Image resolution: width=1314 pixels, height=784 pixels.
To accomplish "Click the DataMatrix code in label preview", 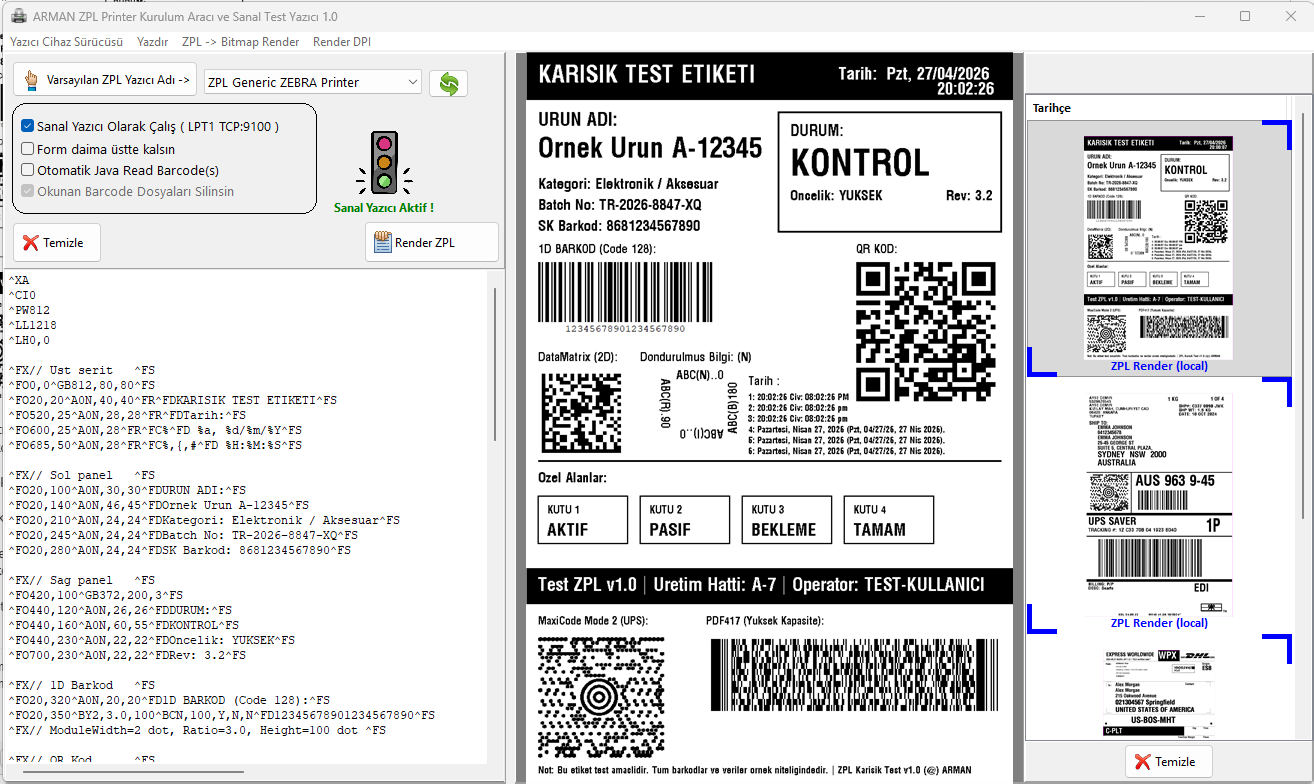I will click(x=580, y=414).
